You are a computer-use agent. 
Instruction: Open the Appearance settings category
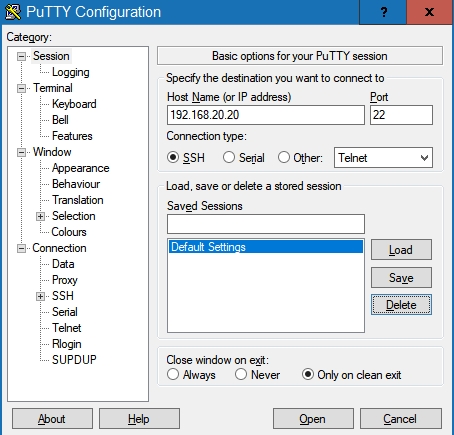pos(81,168)
